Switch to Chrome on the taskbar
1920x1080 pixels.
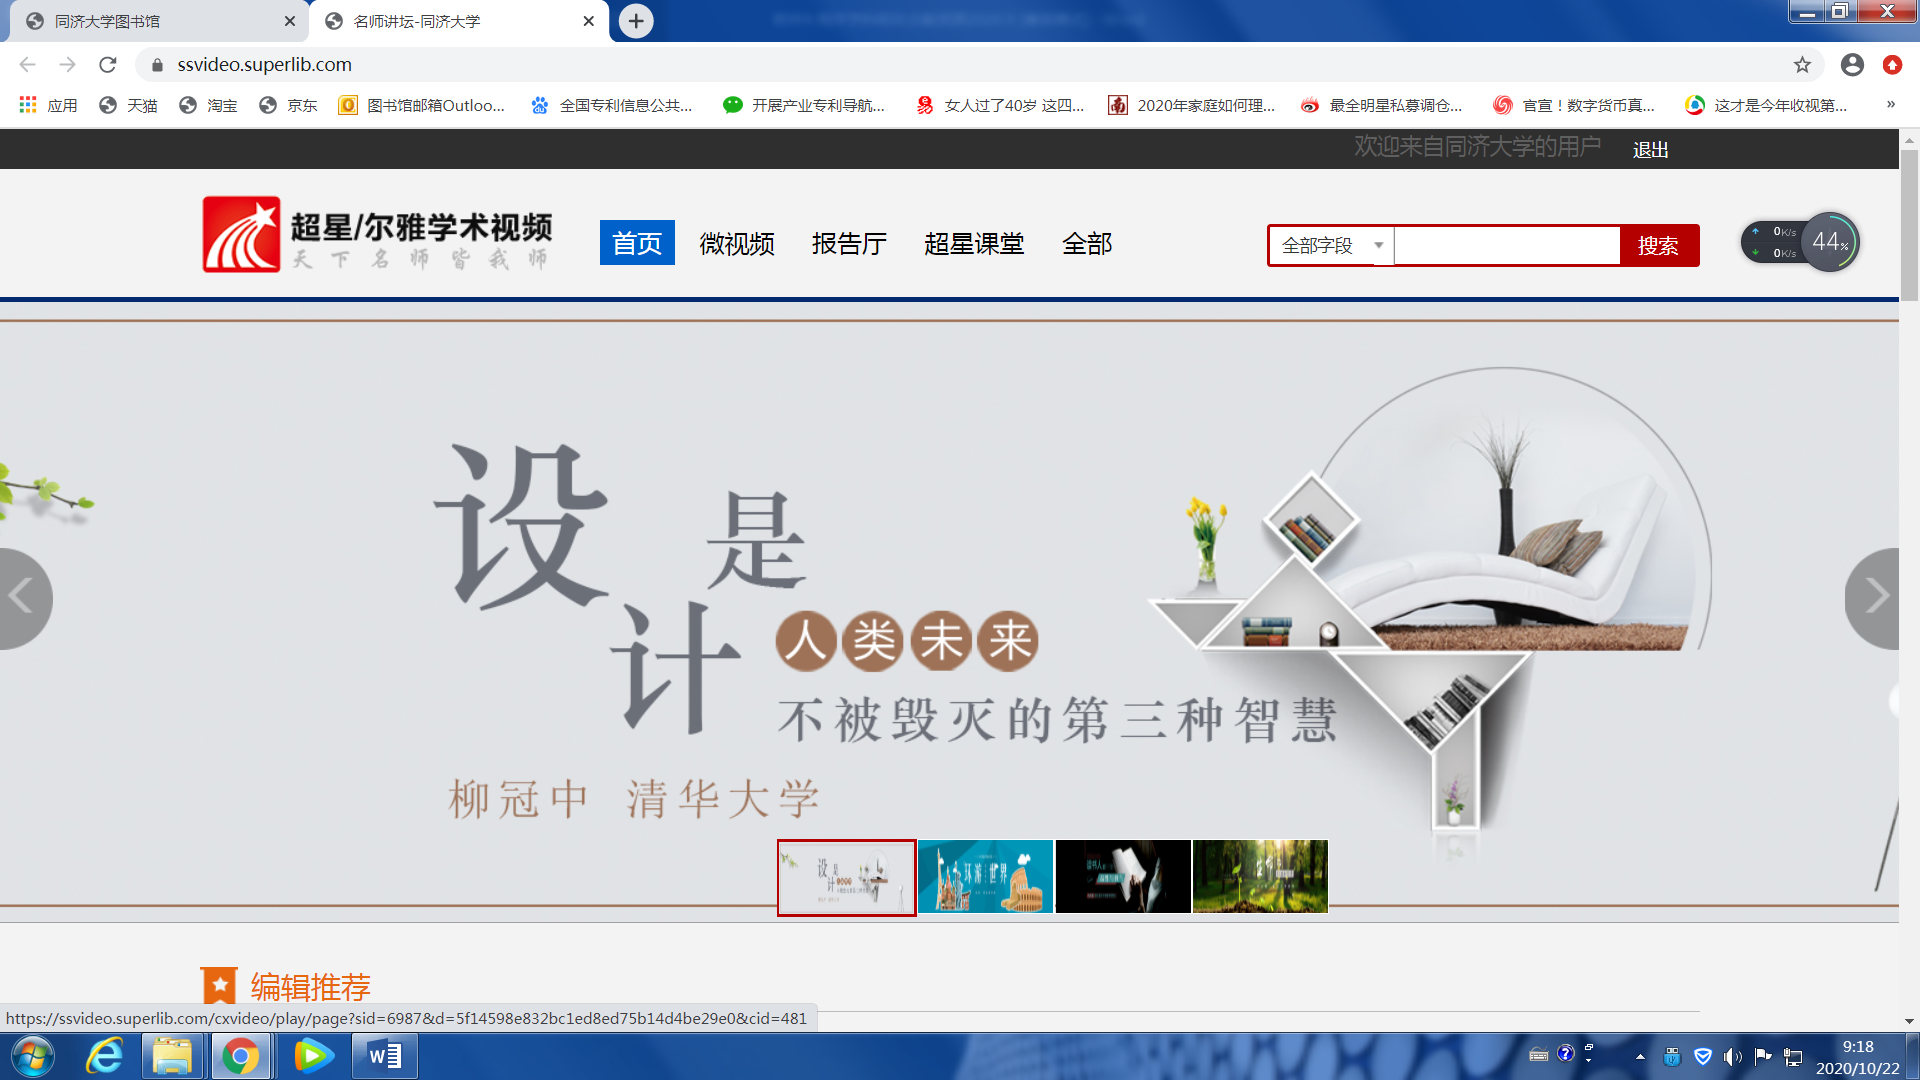tap(240, 1056)
